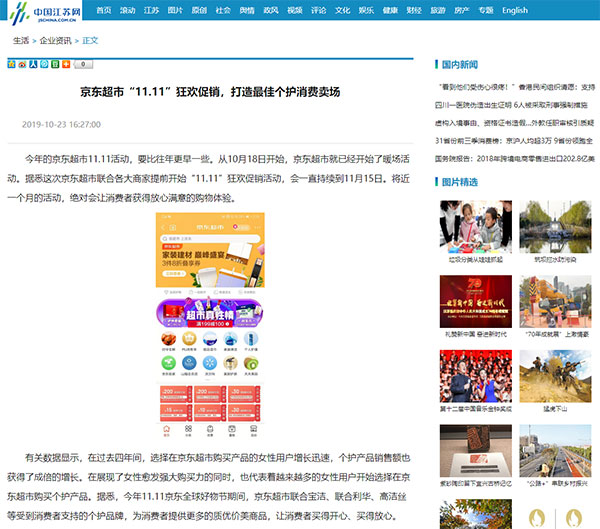Open the 首页 navigation item
This screenshot has width=600, height=529.
[x=104, y=10]
